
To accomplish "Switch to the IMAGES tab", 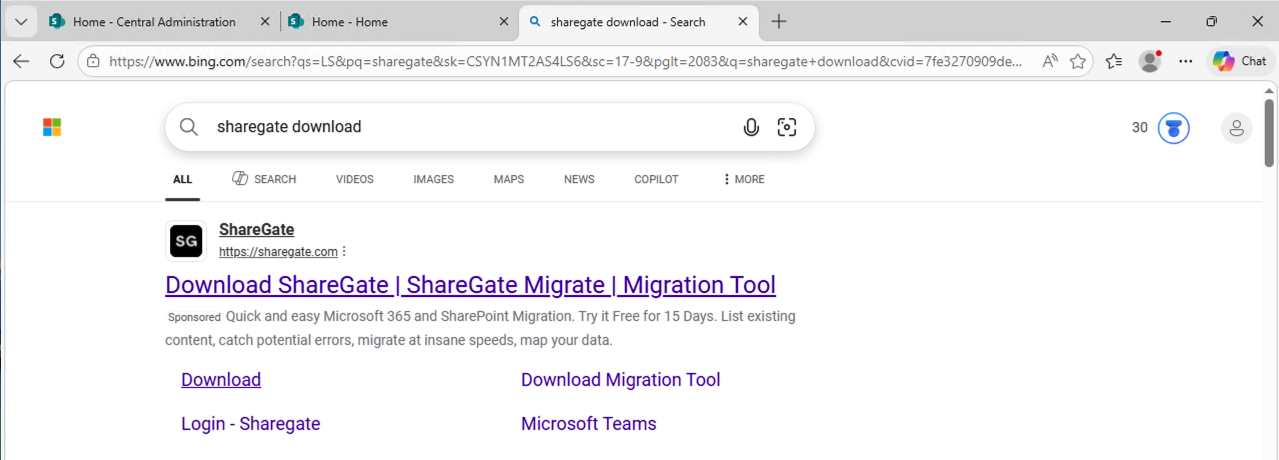I will (434, 180).
